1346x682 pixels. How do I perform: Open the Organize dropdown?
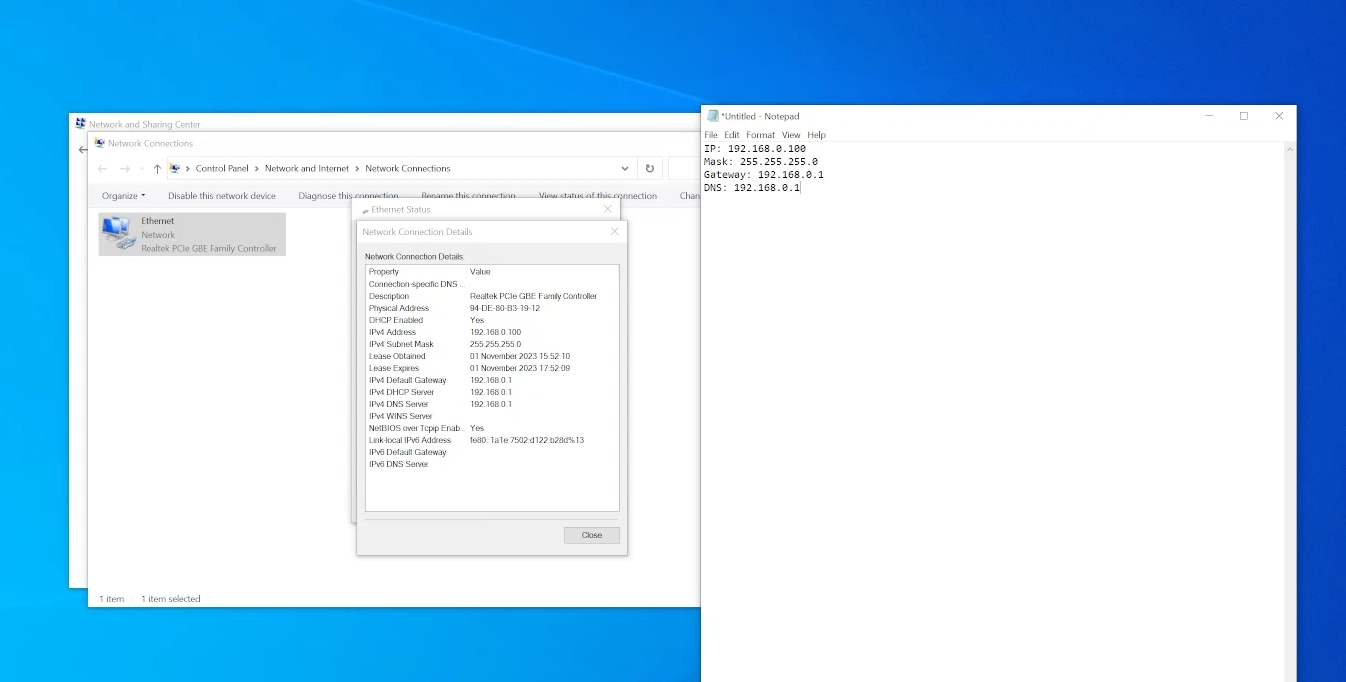123,196
